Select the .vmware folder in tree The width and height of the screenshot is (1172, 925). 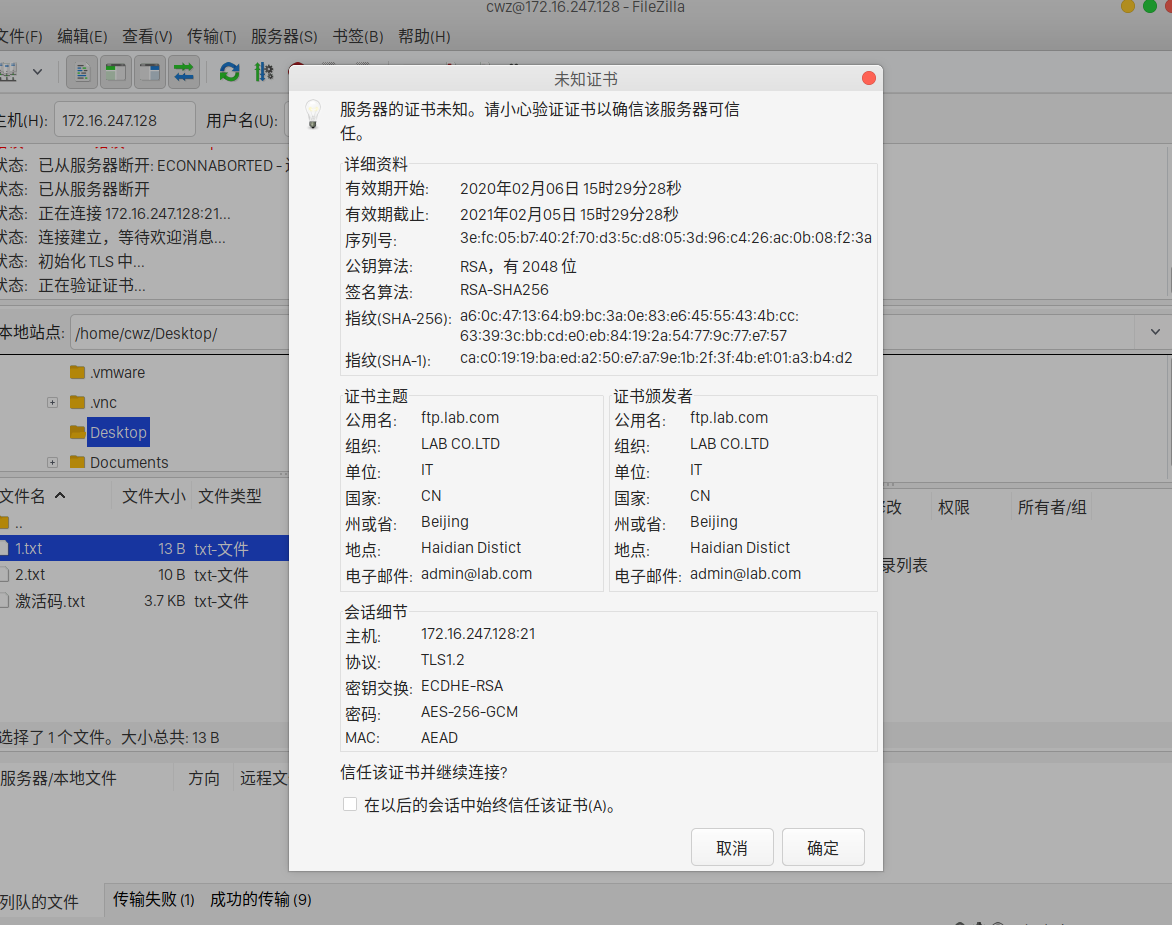click(x=117, y=372)
